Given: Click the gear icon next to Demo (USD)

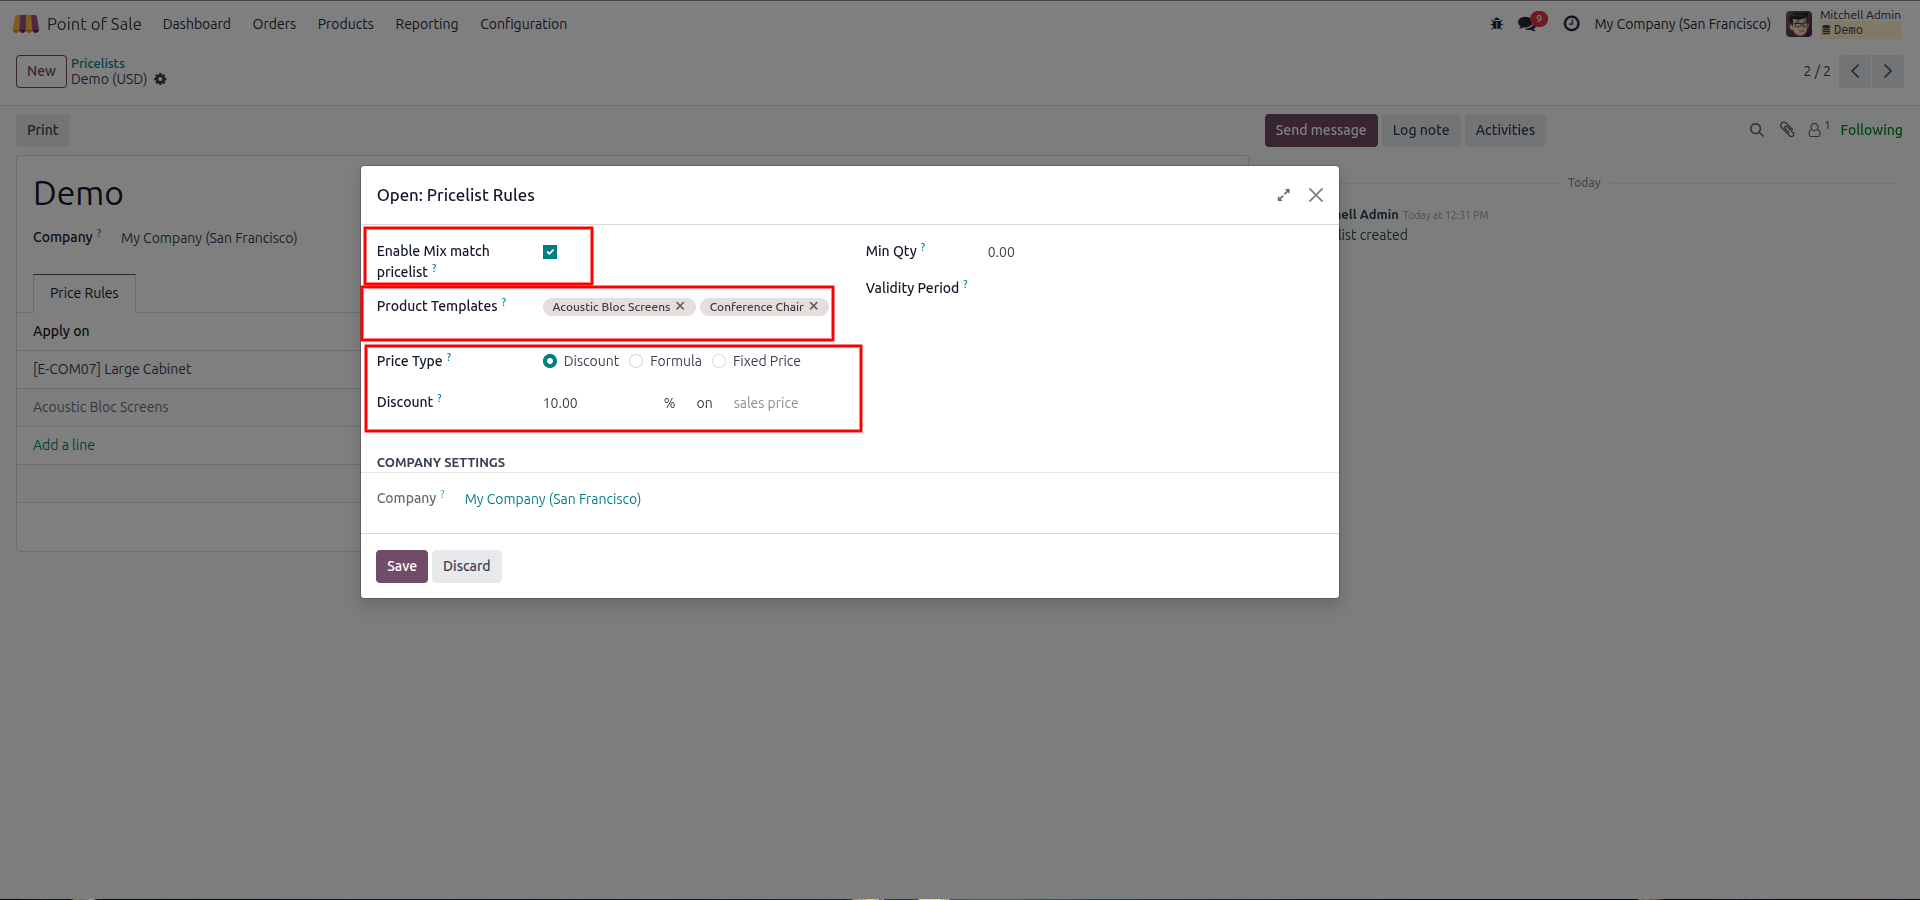Looking at the screenshot, I should [161, 79].
